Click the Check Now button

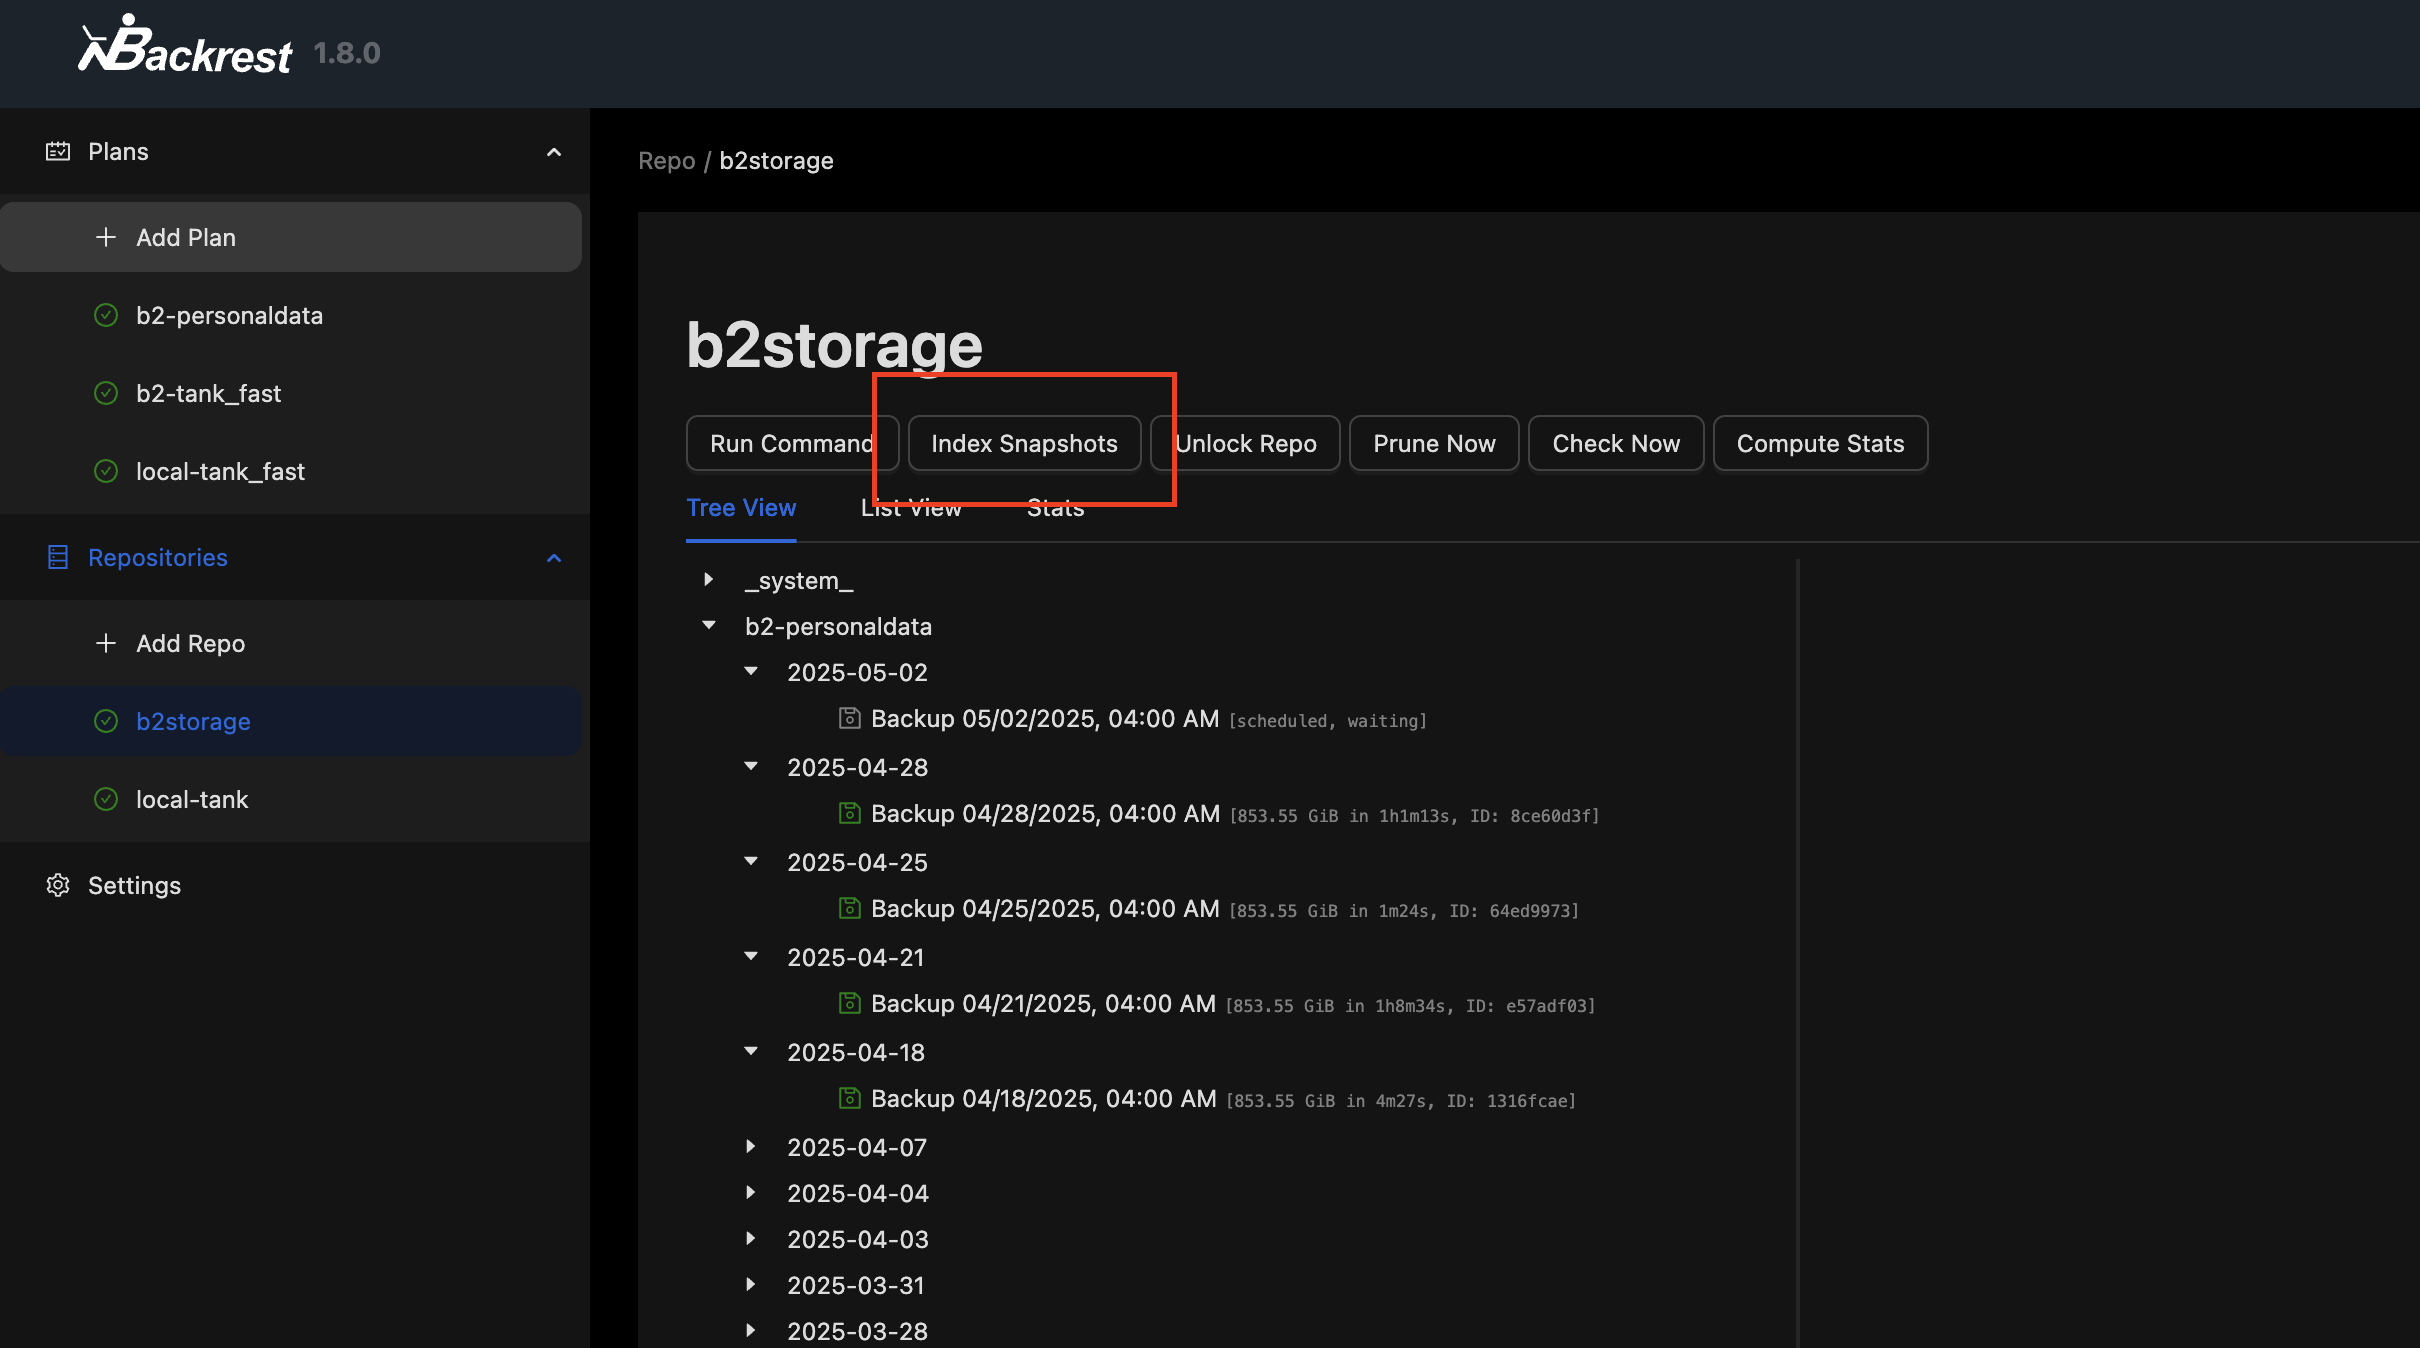pyautogui.click(x=1616, y=443)
